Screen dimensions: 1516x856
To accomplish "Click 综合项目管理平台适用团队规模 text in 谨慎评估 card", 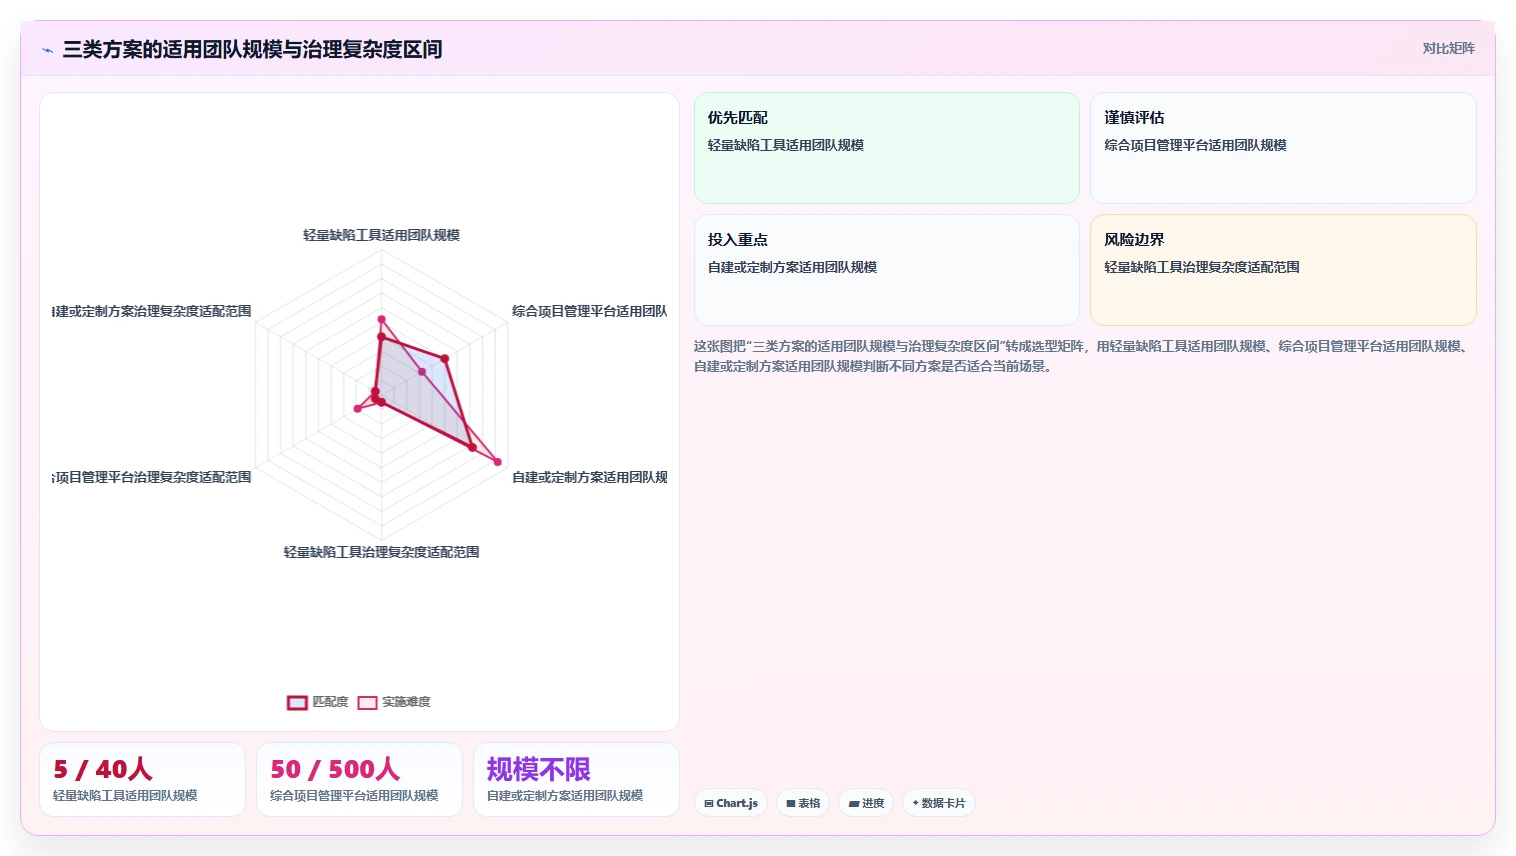I will tap(1195, 145).
